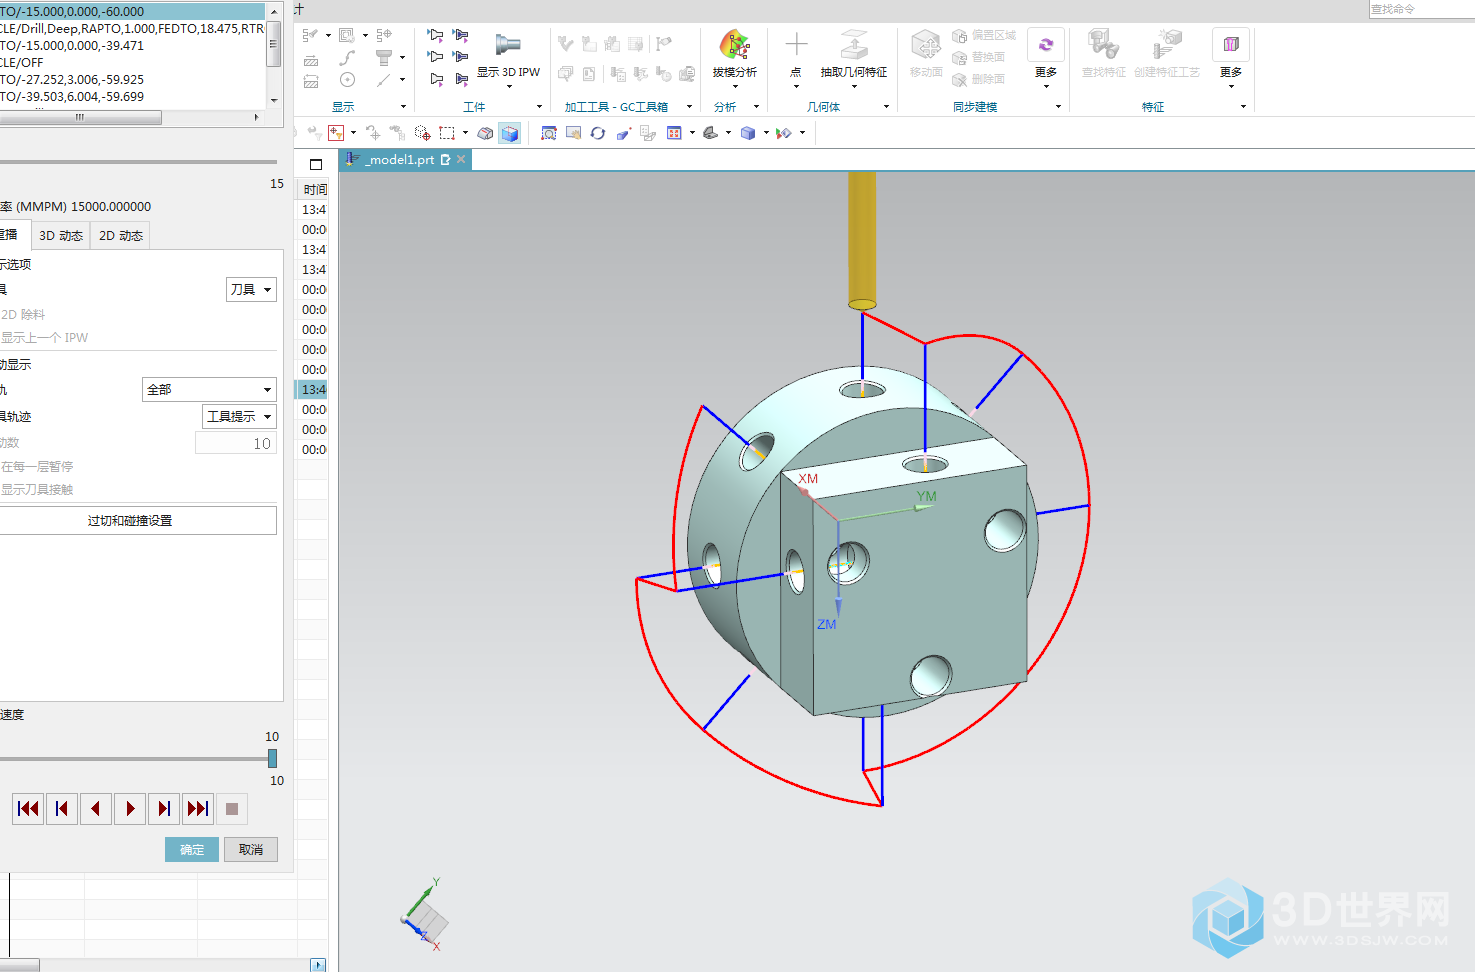
Task: Select path line 'GOTO/-15.000,0.000,-60.000'
Action: [133, 11]
